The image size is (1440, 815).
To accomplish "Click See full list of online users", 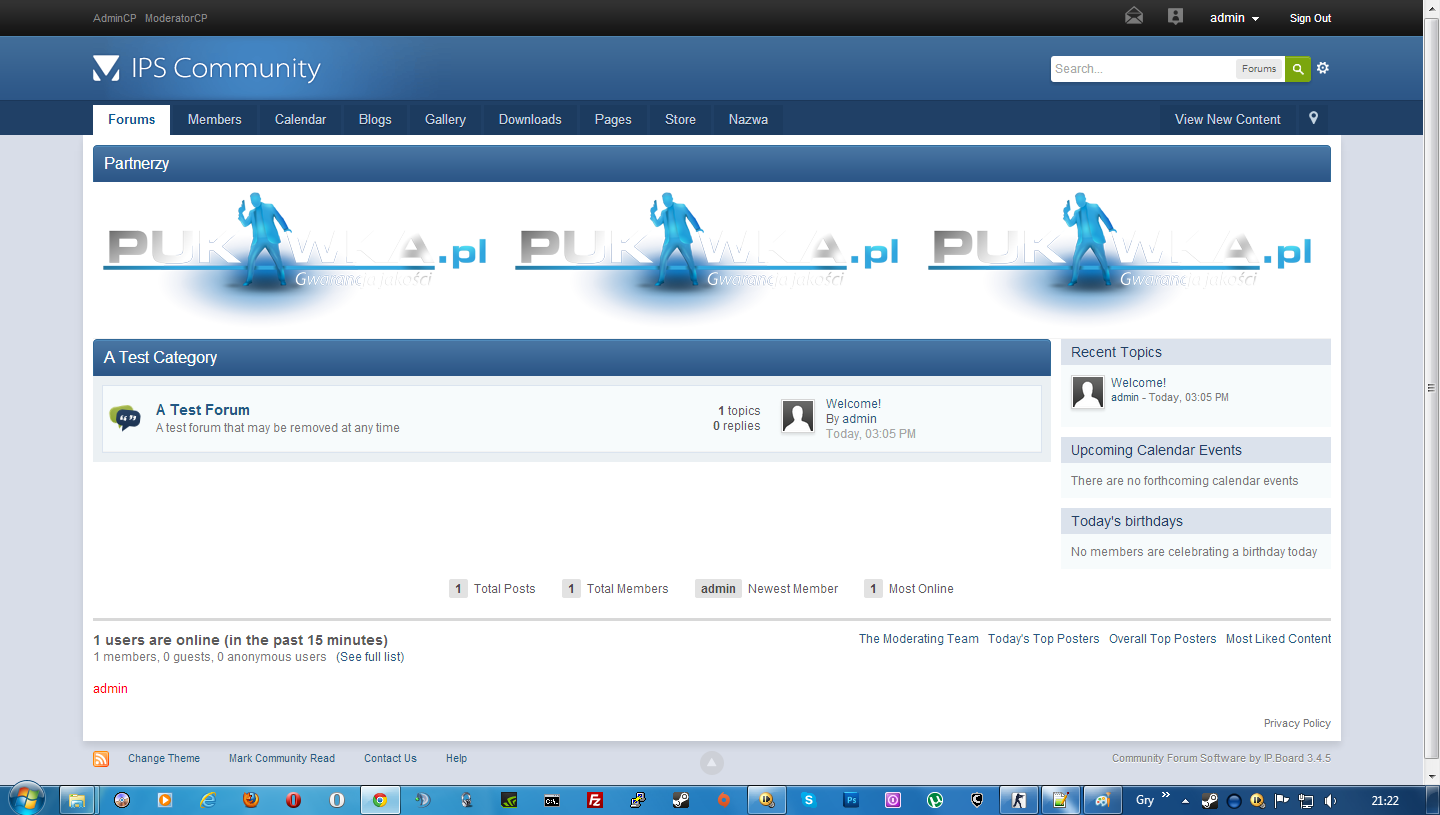I will click(x=370, y=657).
